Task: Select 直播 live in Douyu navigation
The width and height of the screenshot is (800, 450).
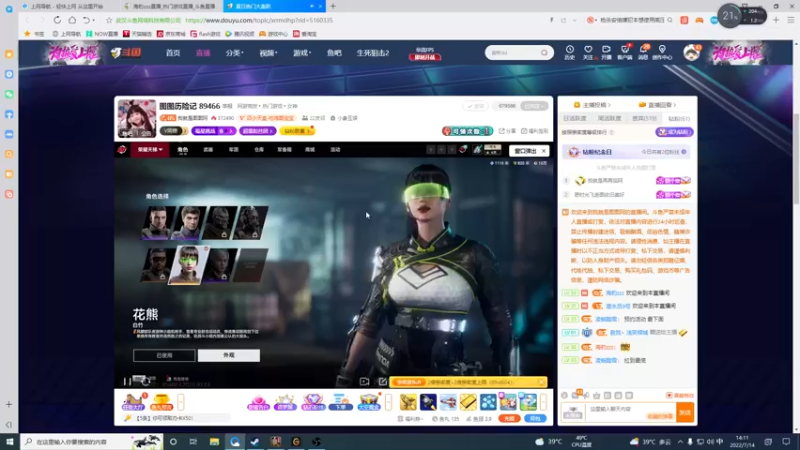Action: (203, 53)
